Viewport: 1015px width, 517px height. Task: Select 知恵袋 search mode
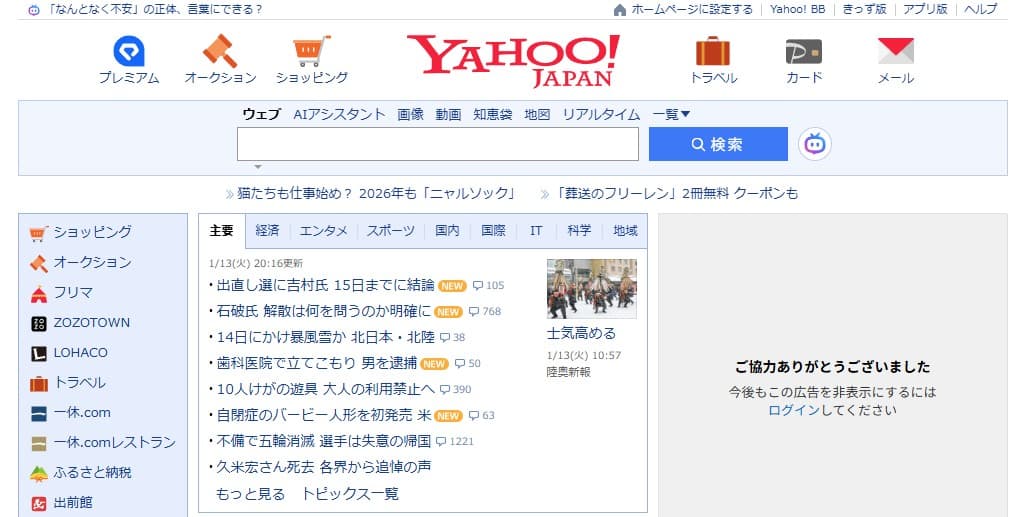click(x=493, y=115)
